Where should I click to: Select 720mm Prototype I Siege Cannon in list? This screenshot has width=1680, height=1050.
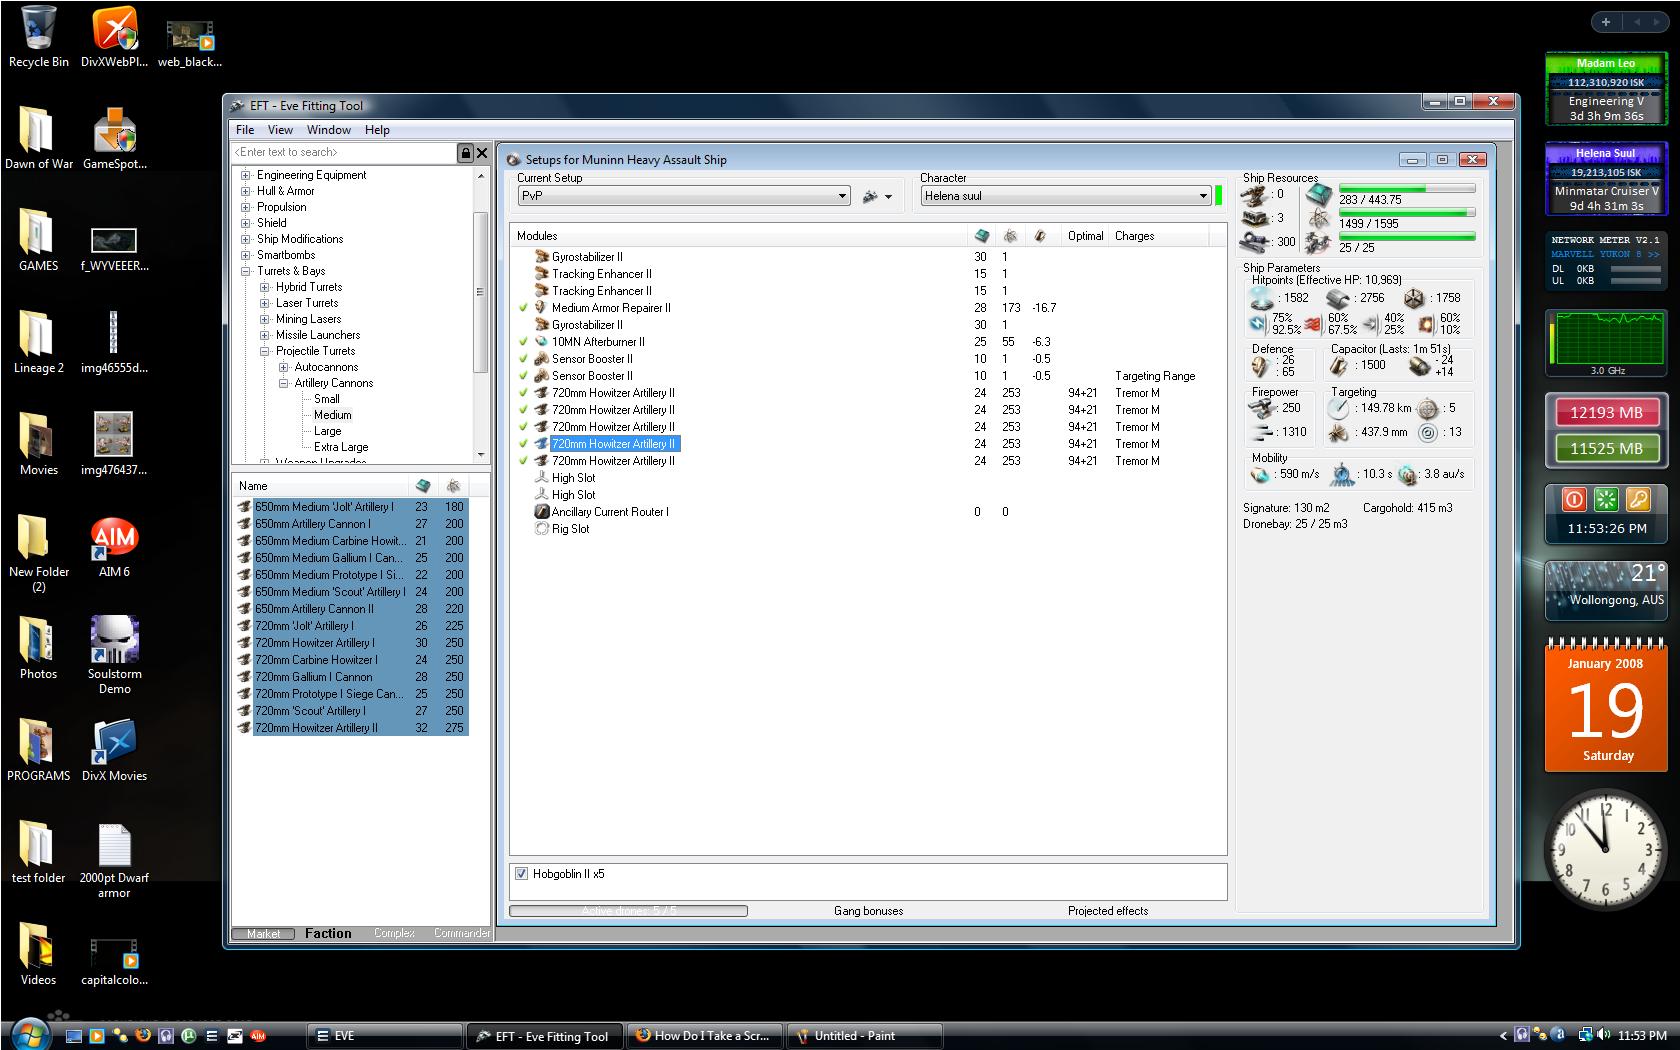pos(353,694)
